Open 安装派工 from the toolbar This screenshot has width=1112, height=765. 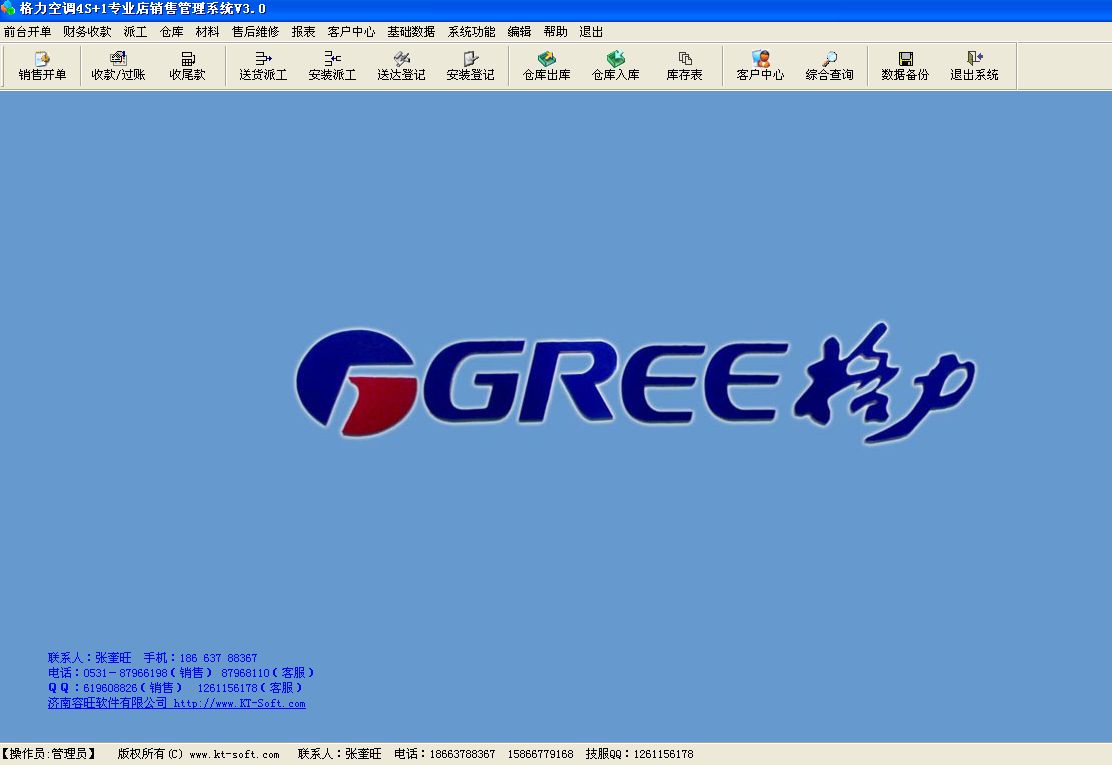click(x=332, y=67)
